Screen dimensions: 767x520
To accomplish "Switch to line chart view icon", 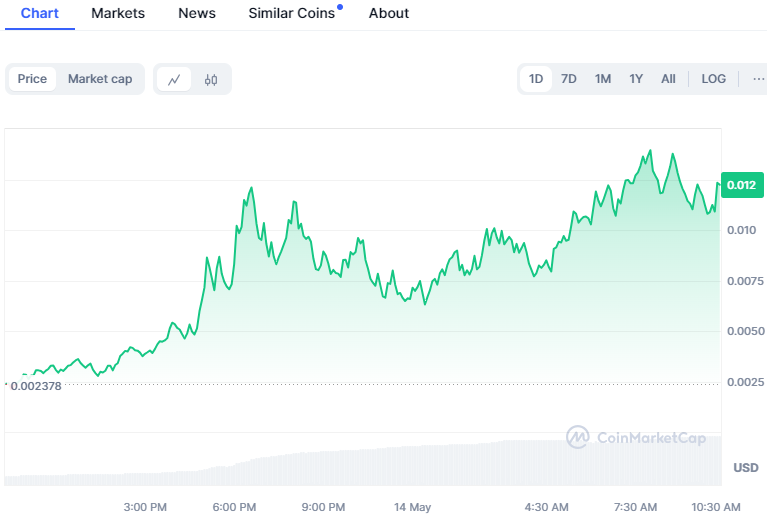I will 174,79.
